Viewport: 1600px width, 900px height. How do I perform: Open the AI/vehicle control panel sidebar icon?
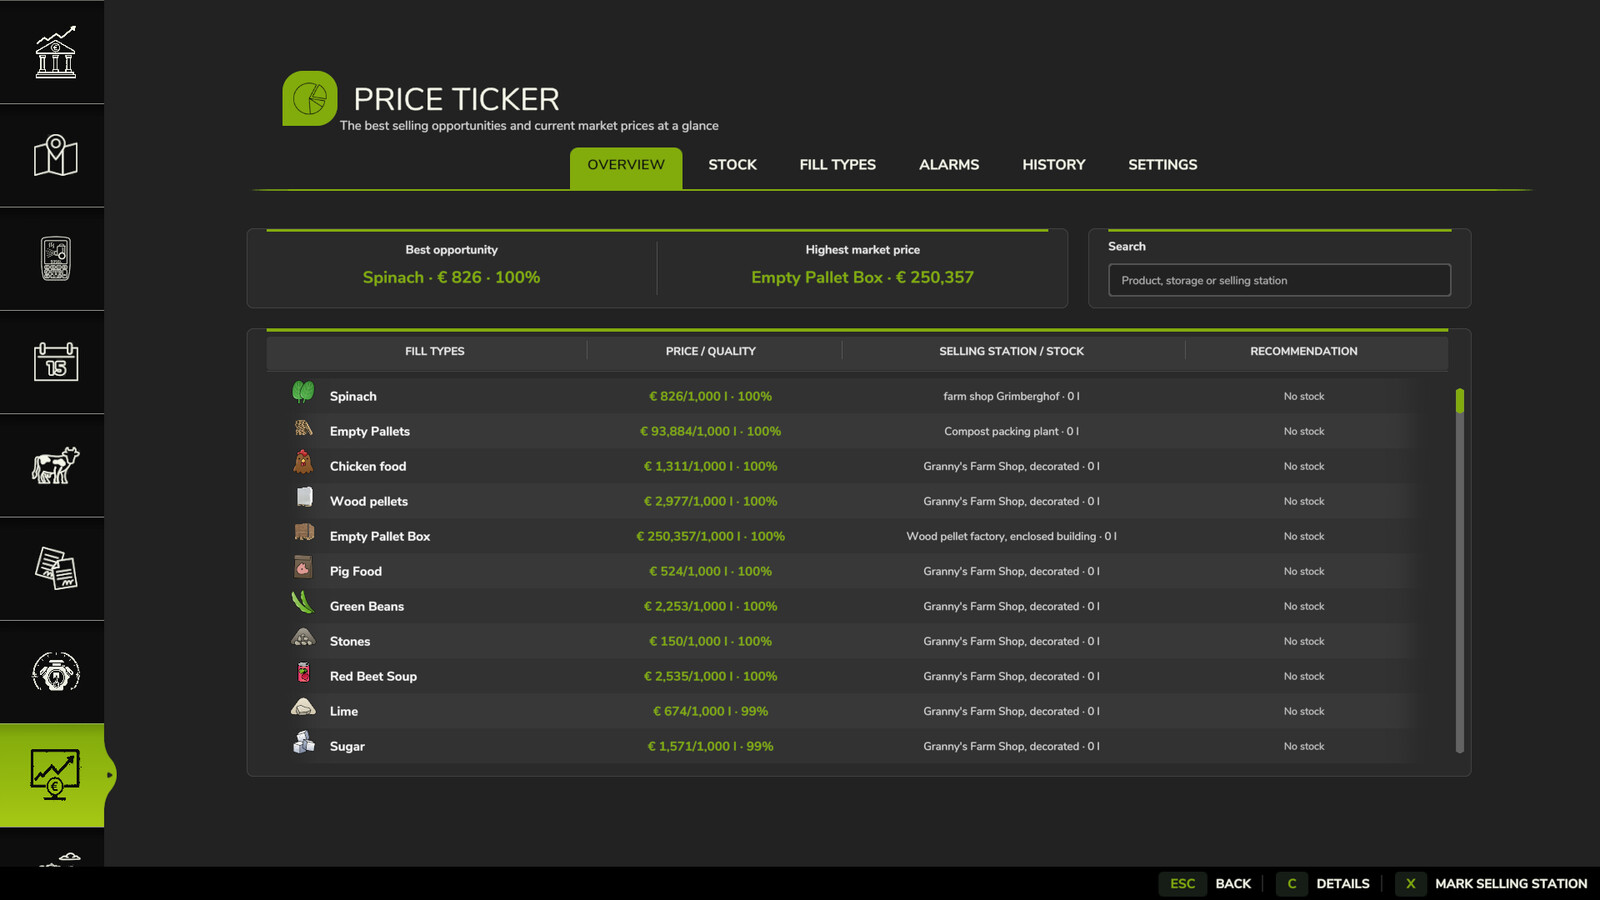pyautogui.click(x=55, y=258)
